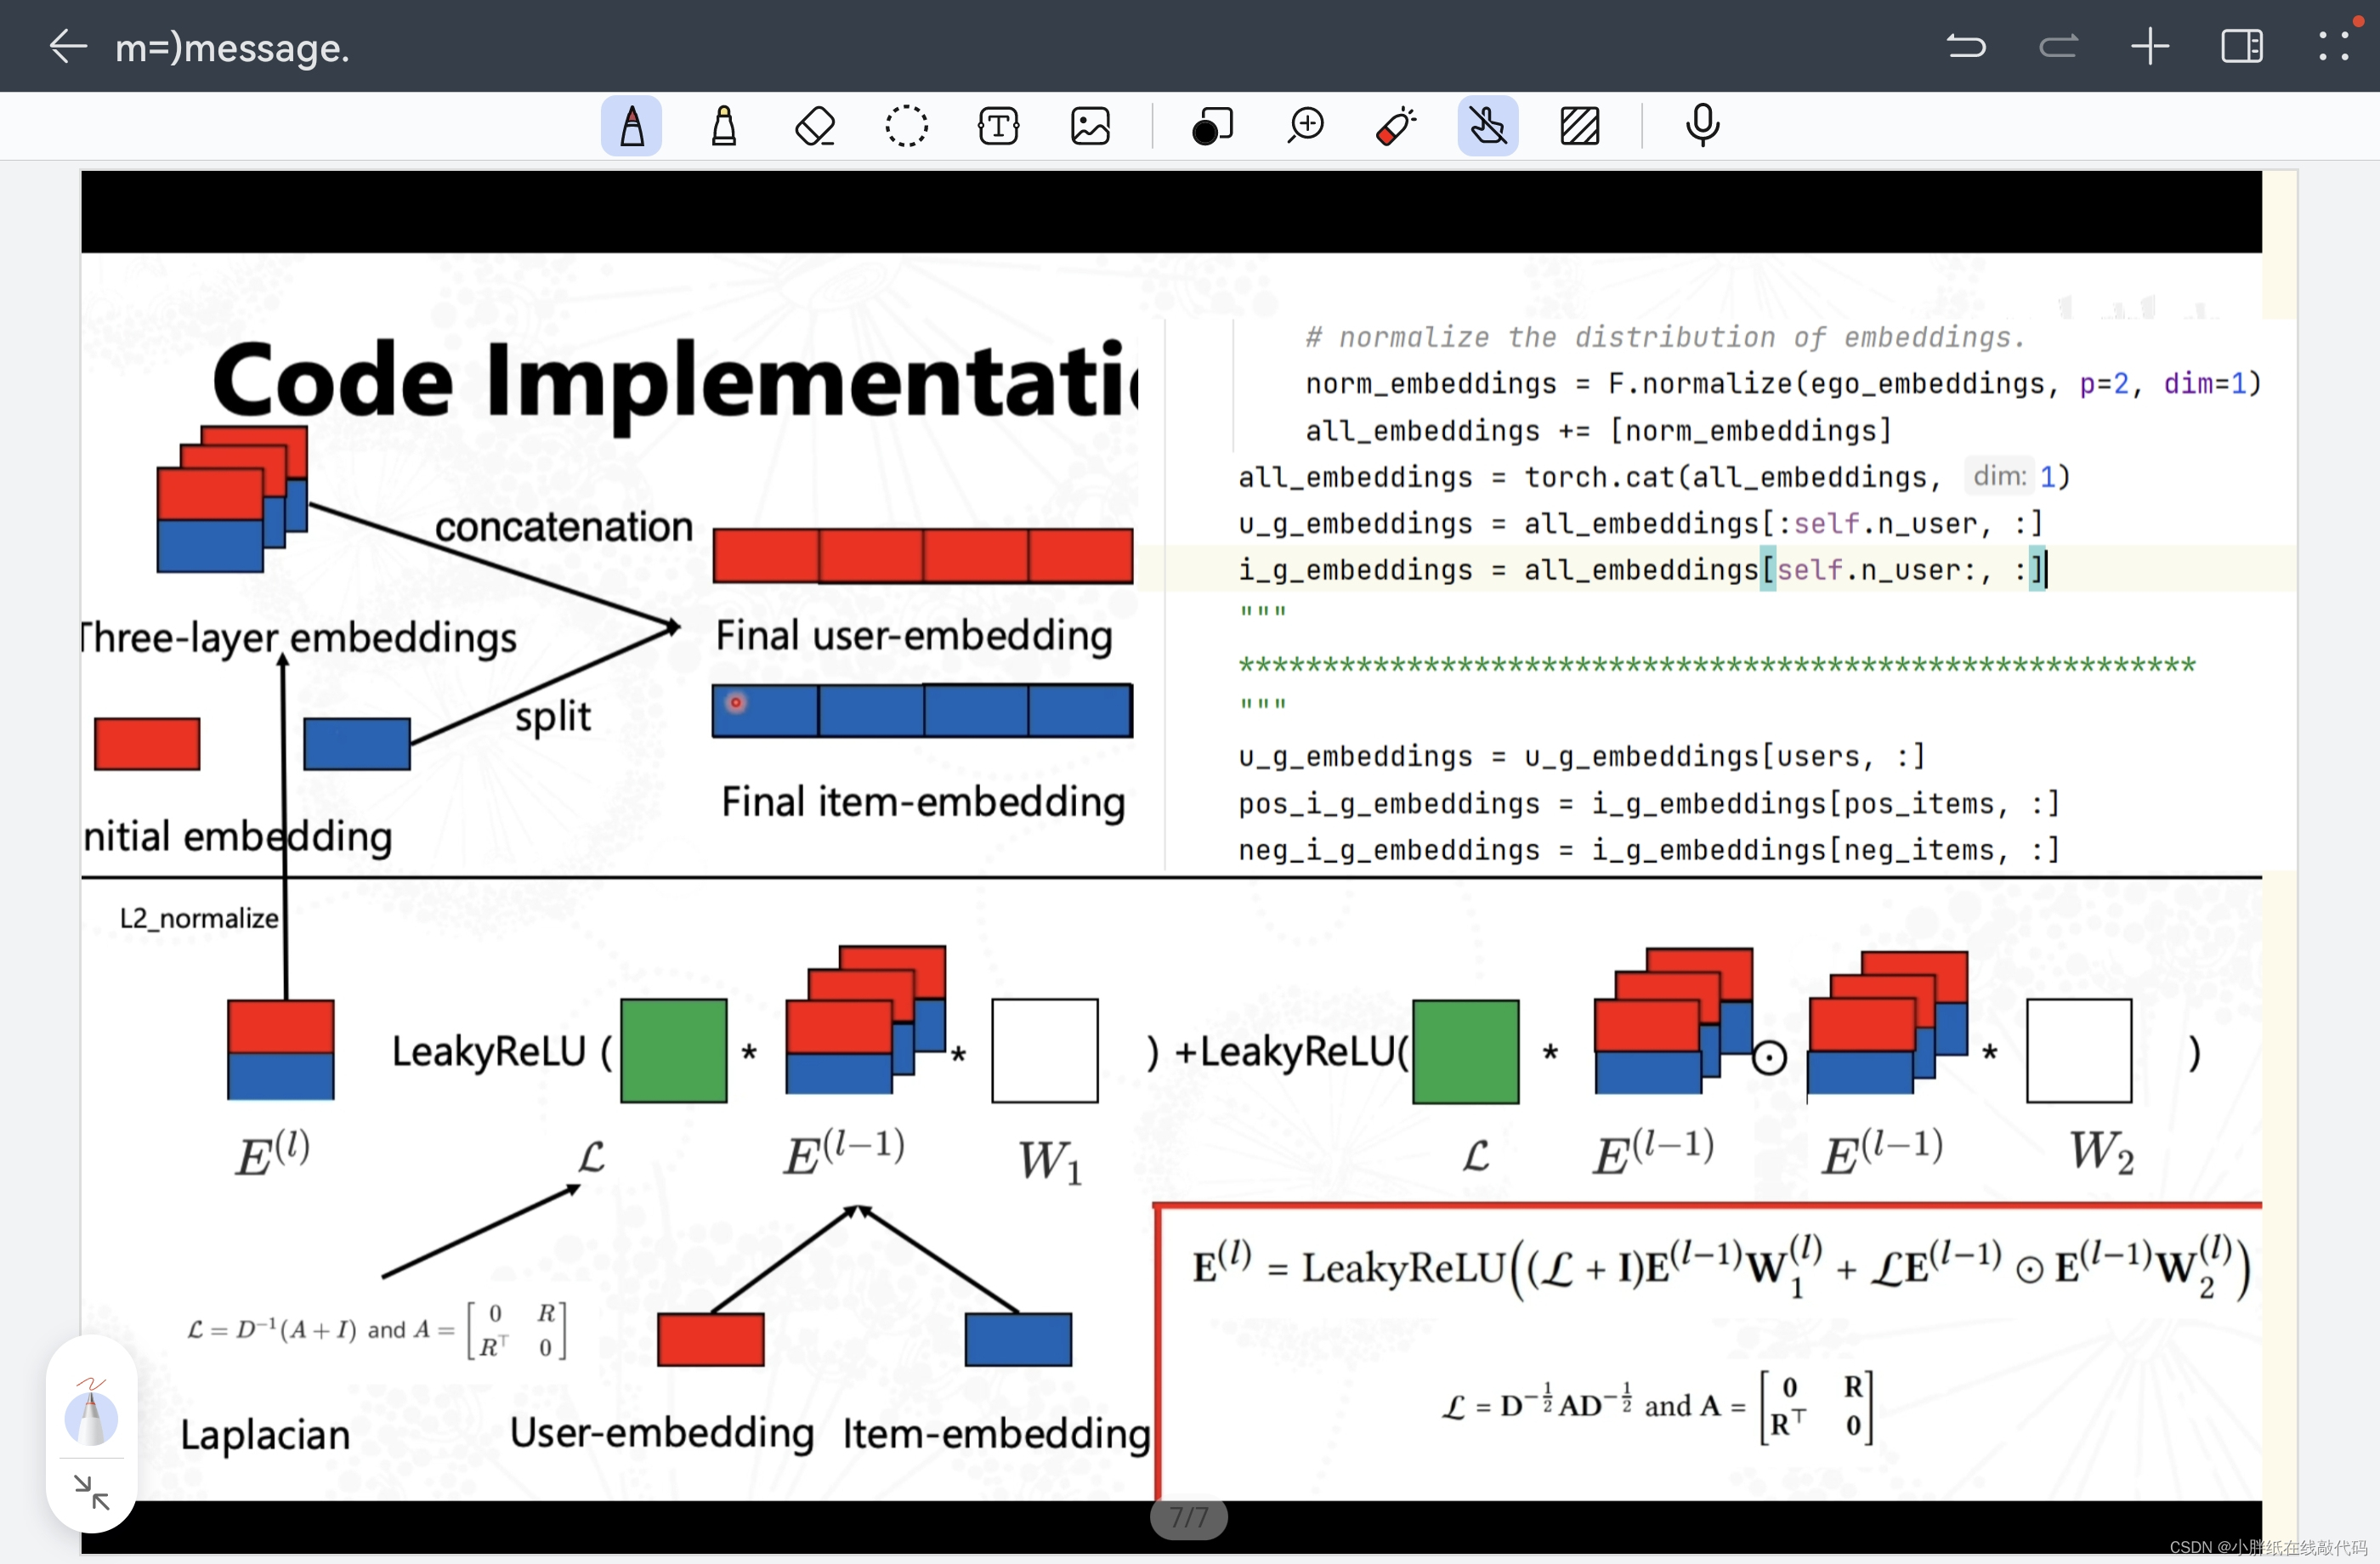
Task: Select the highlighter tool
Action: [723, 126]
